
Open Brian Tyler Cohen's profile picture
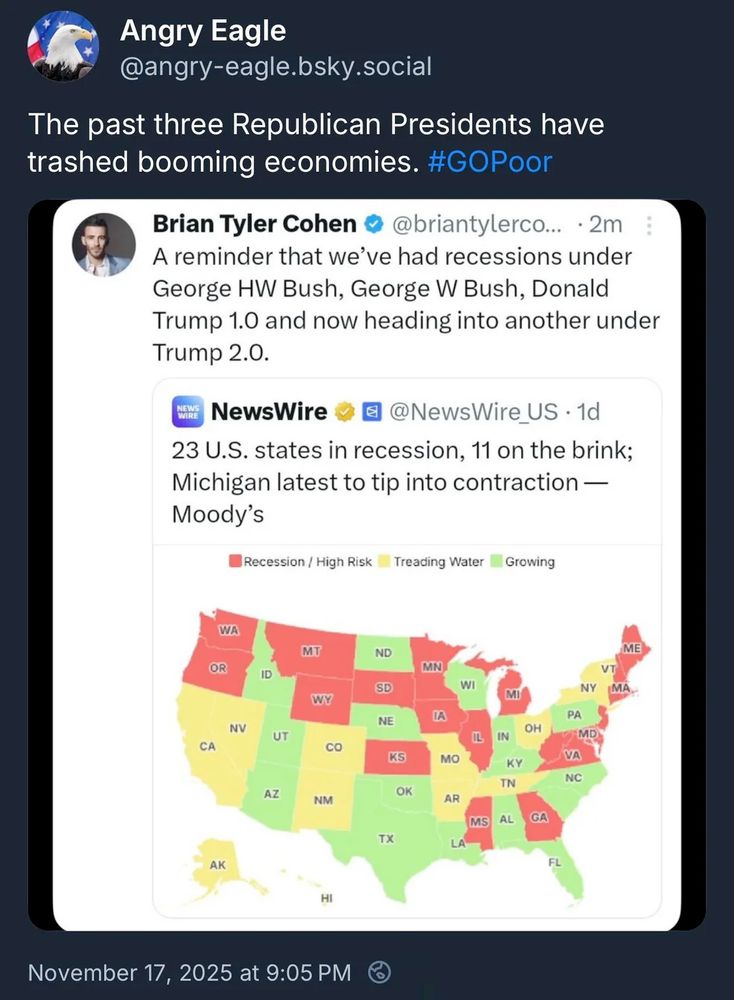click(104, 244)
